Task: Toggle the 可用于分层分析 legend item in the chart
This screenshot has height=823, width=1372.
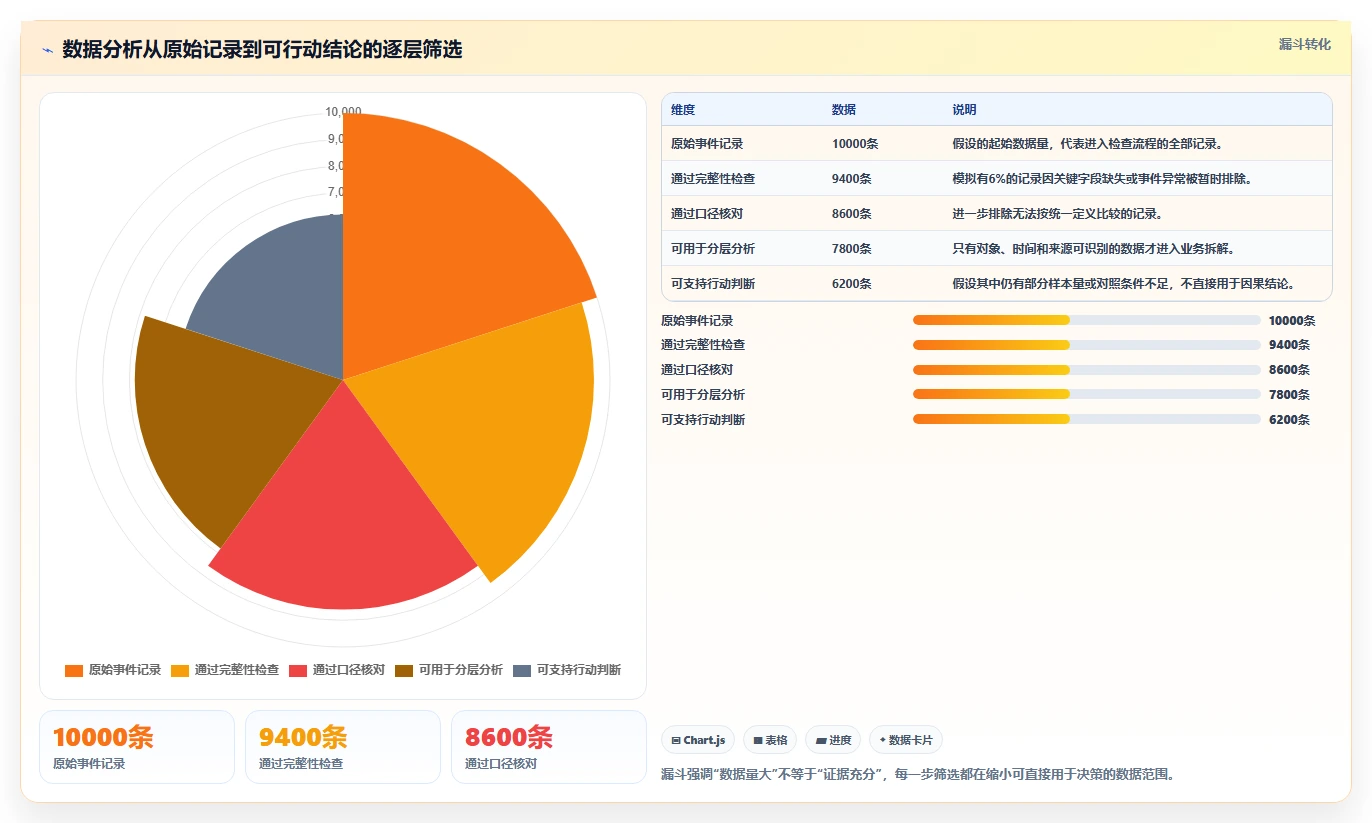Action: (x=449, y=670)
